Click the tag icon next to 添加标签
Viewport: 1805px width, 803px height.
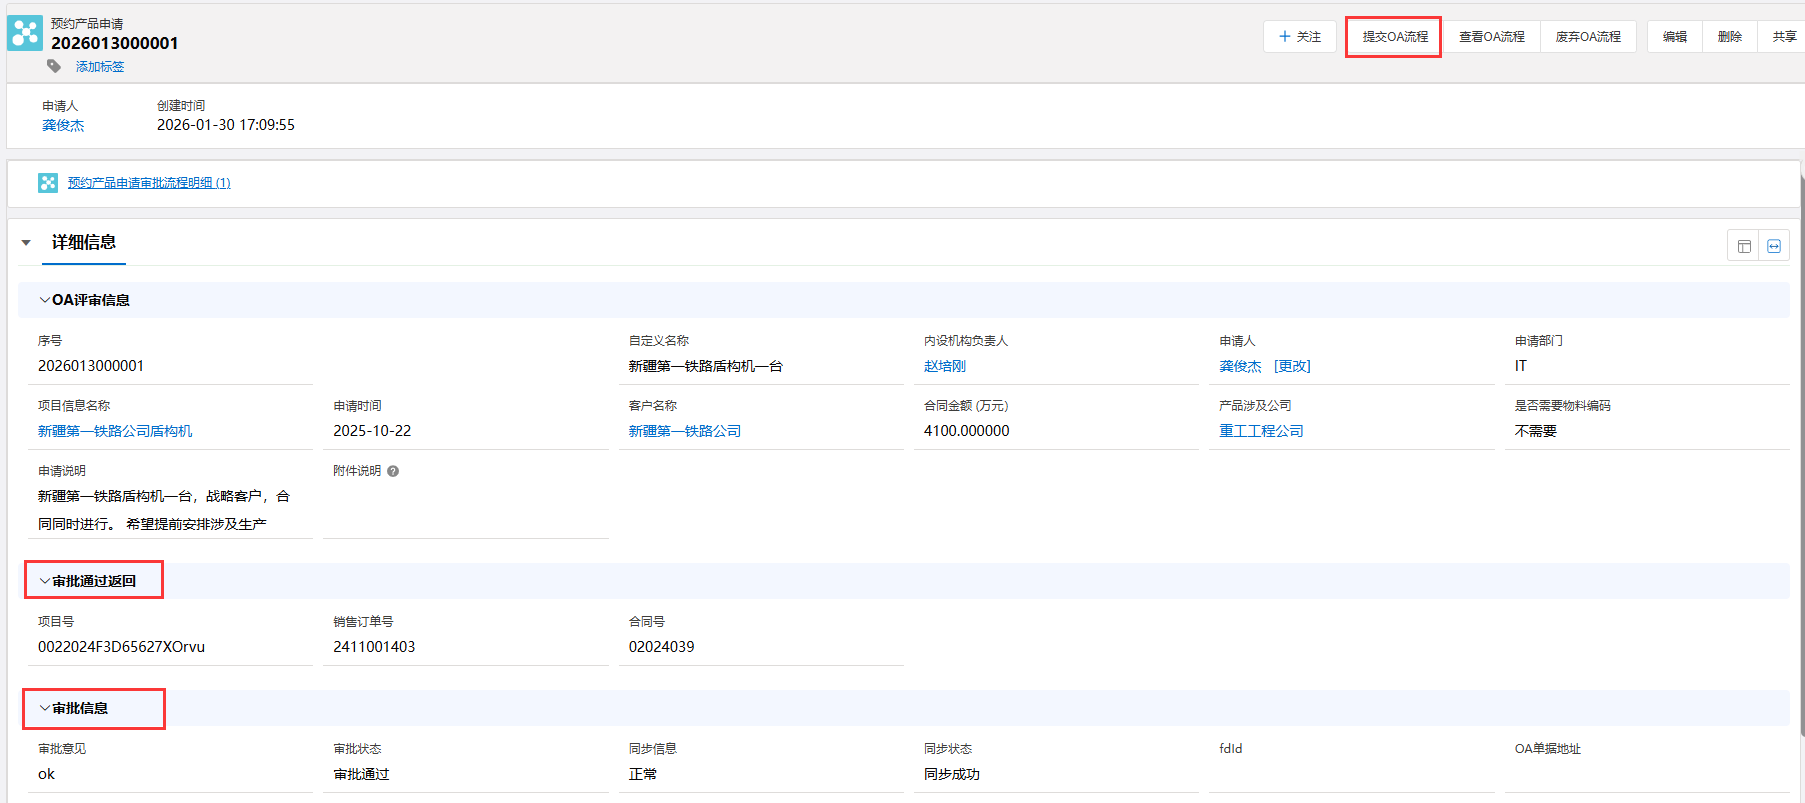54,66
